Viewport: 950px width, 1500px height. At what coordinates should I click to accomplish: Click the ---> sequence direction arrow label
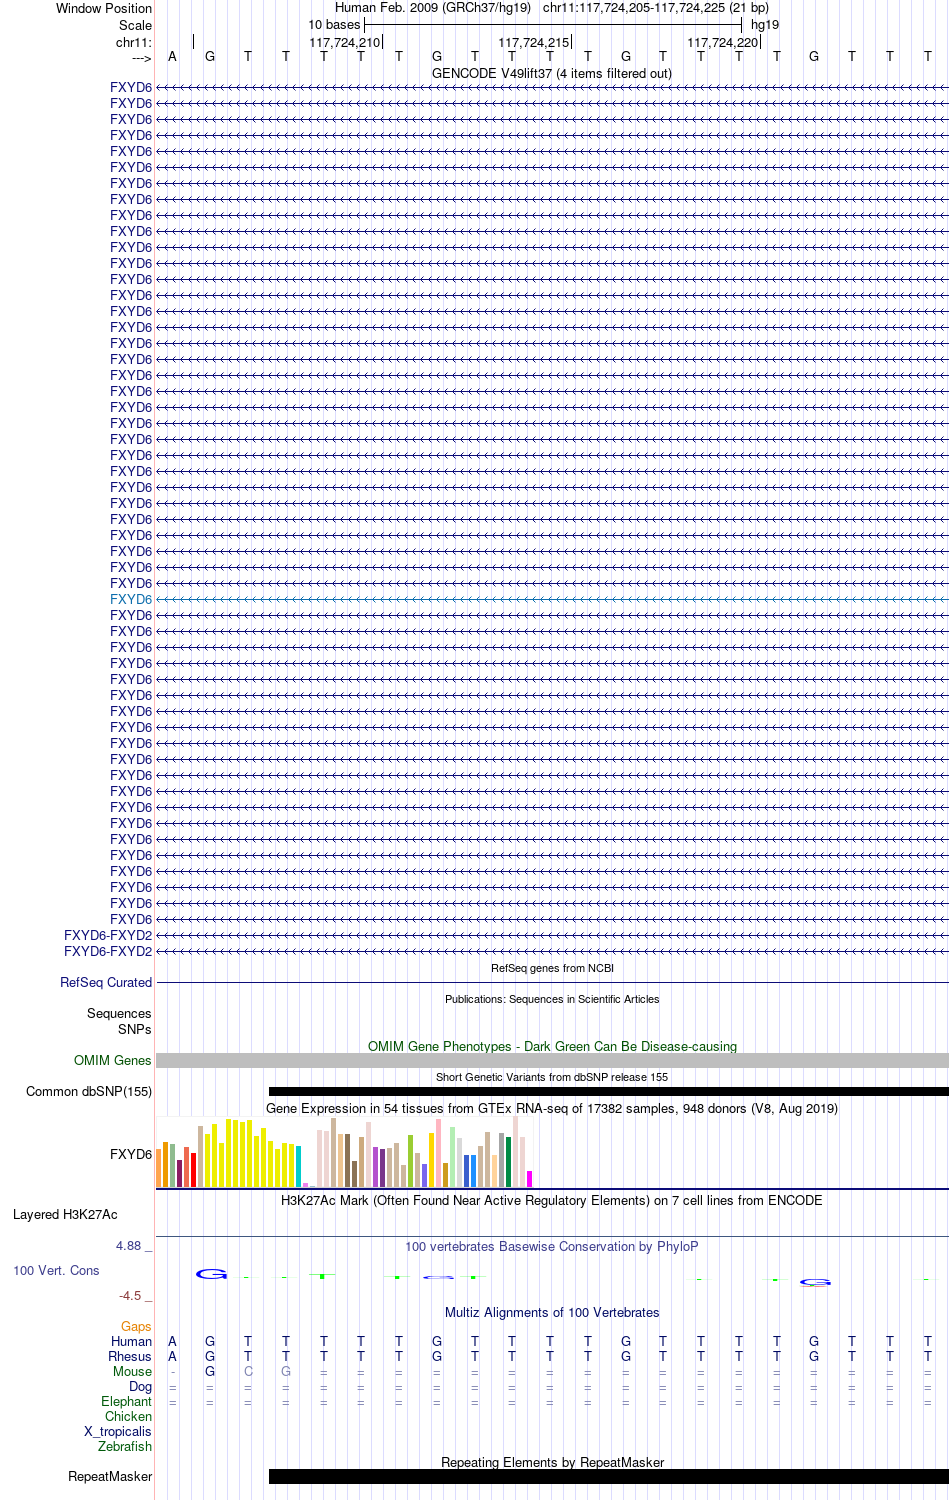pos(141,58)
